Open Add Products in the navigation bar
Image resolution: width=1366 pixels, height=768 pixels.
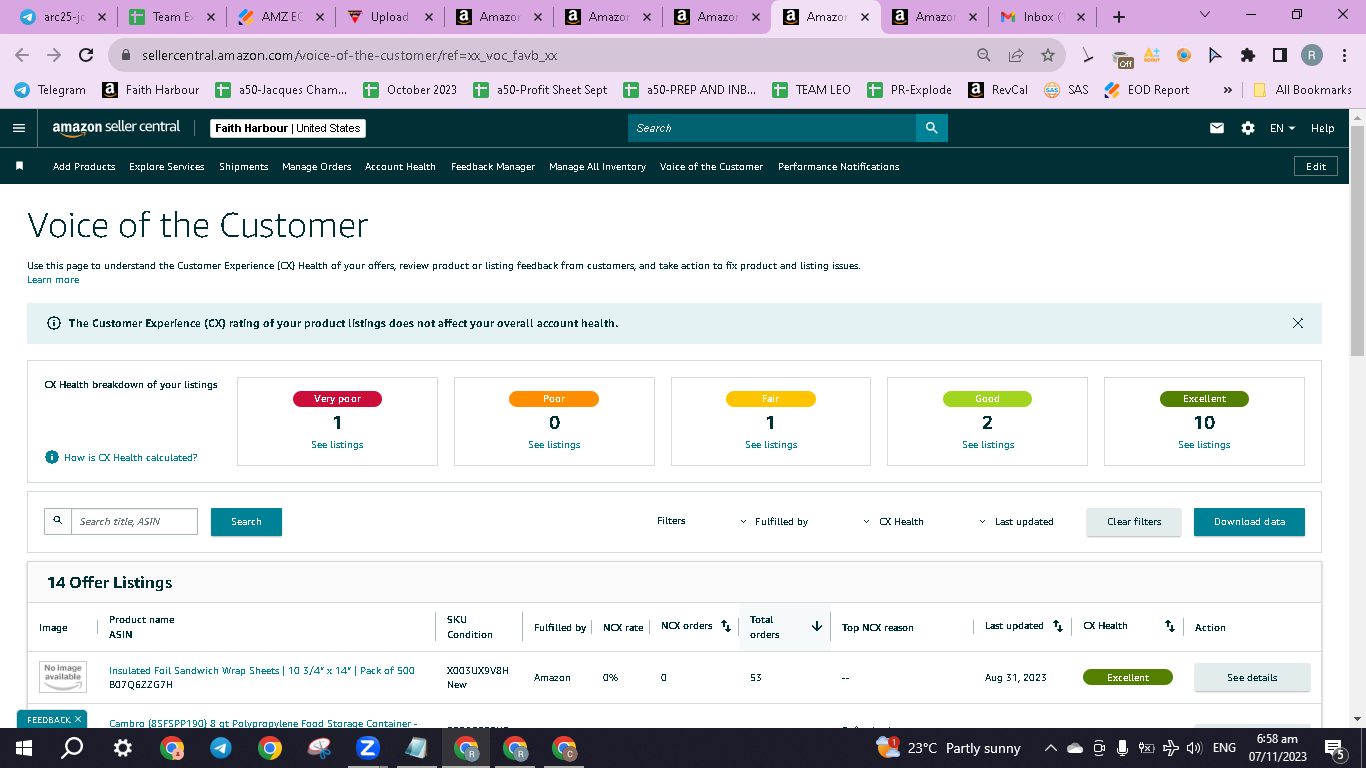[84, 167]
